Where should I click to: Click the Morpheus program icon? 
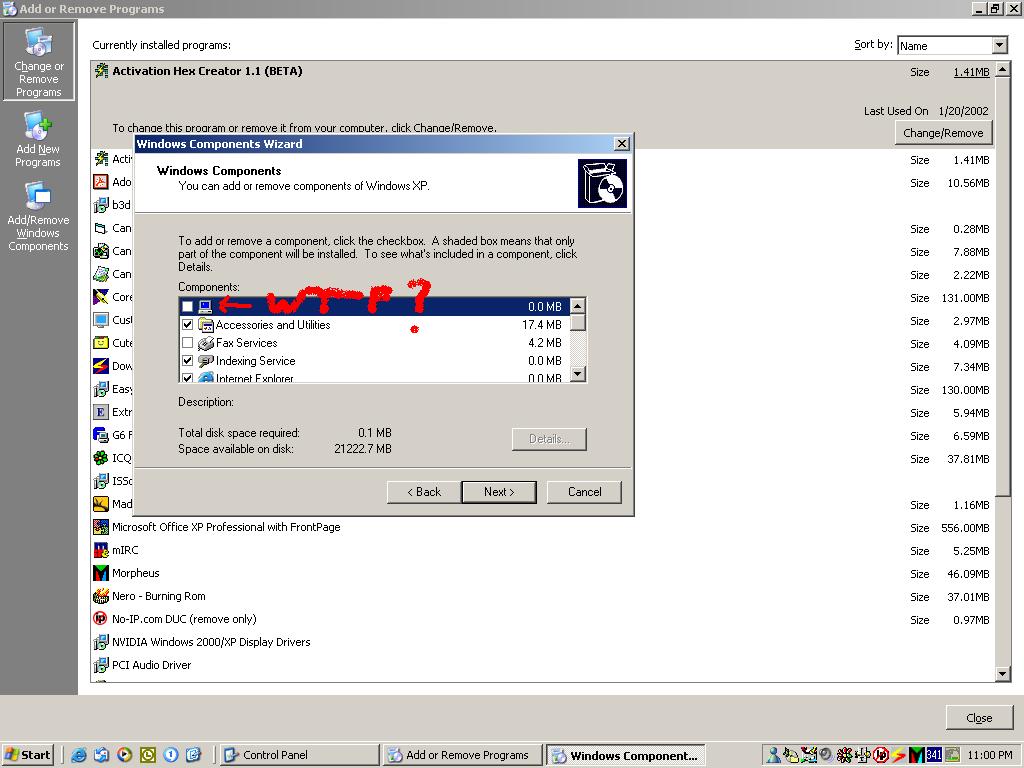click(101, 573)
